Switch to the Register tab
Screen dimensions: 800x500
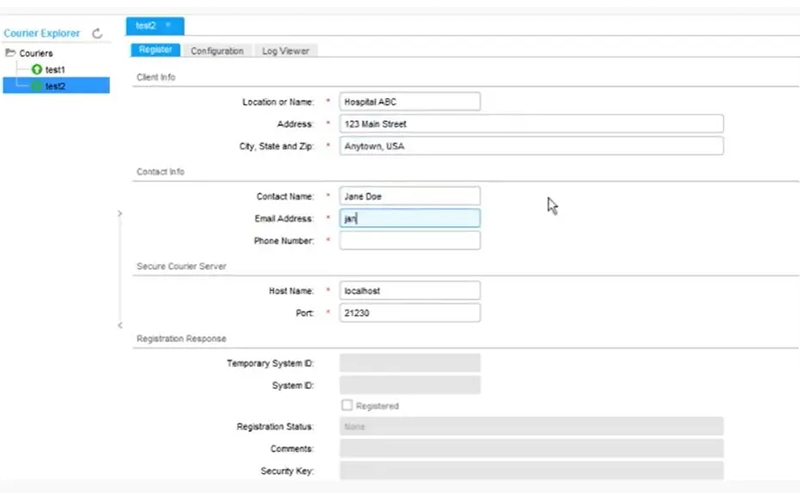tap(156, 50)
